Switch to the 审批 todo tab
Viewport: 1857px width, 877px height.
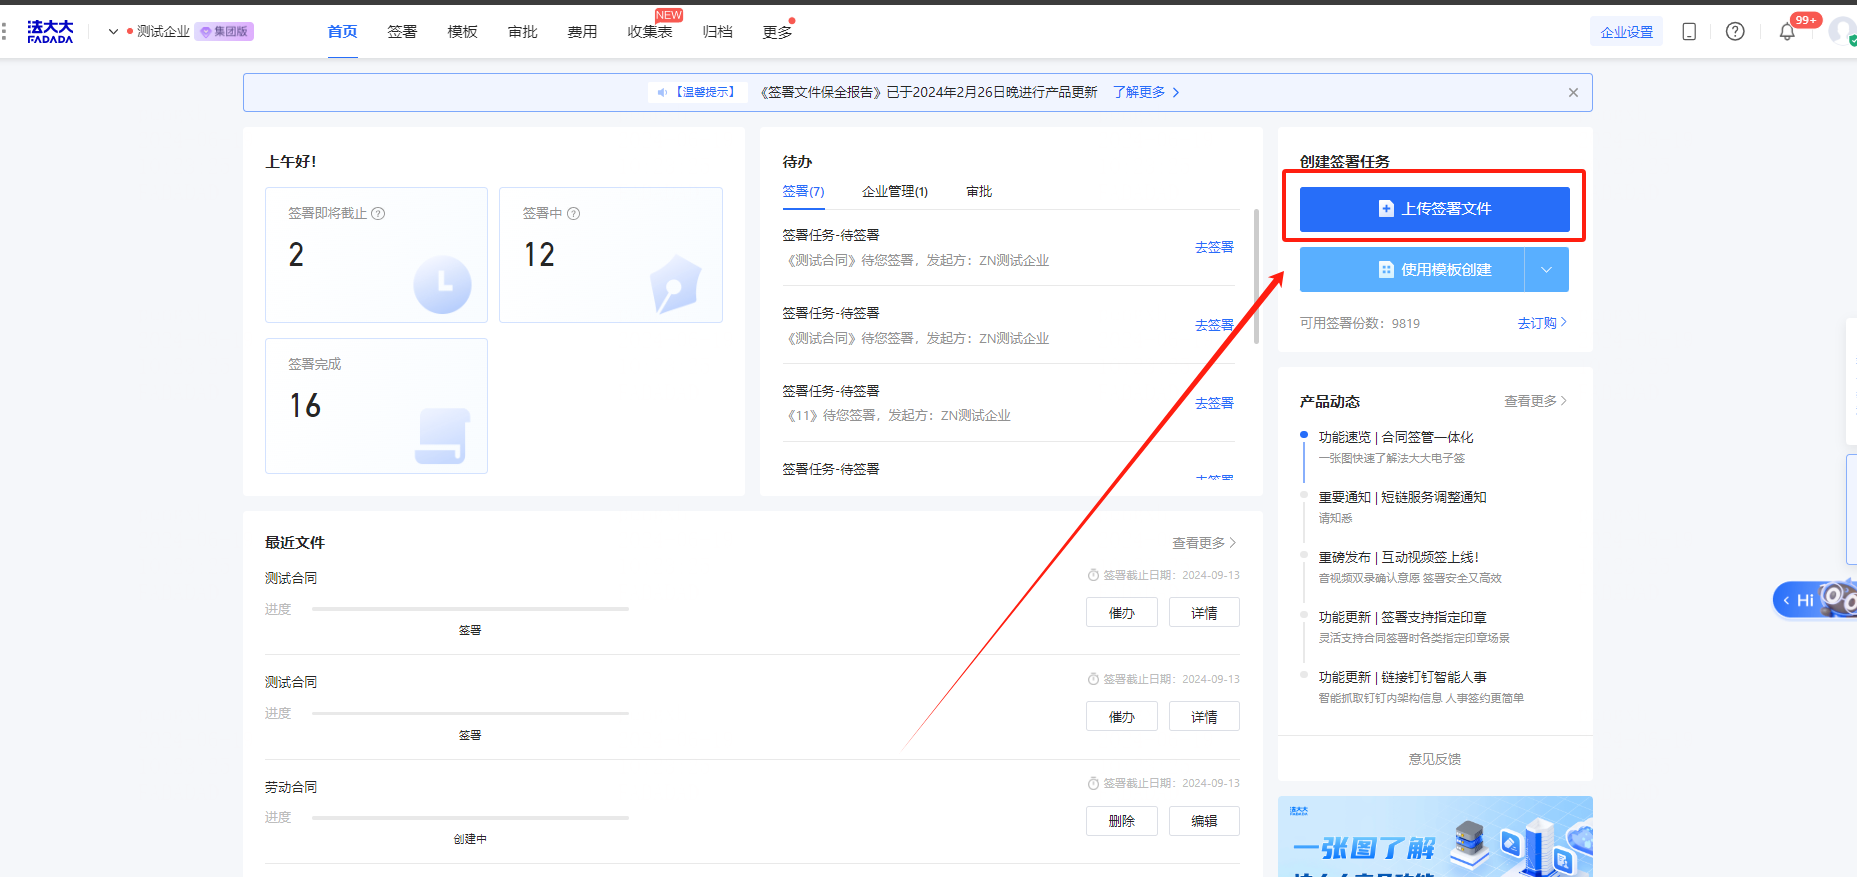pyautogui.click(x=979, y=191)
